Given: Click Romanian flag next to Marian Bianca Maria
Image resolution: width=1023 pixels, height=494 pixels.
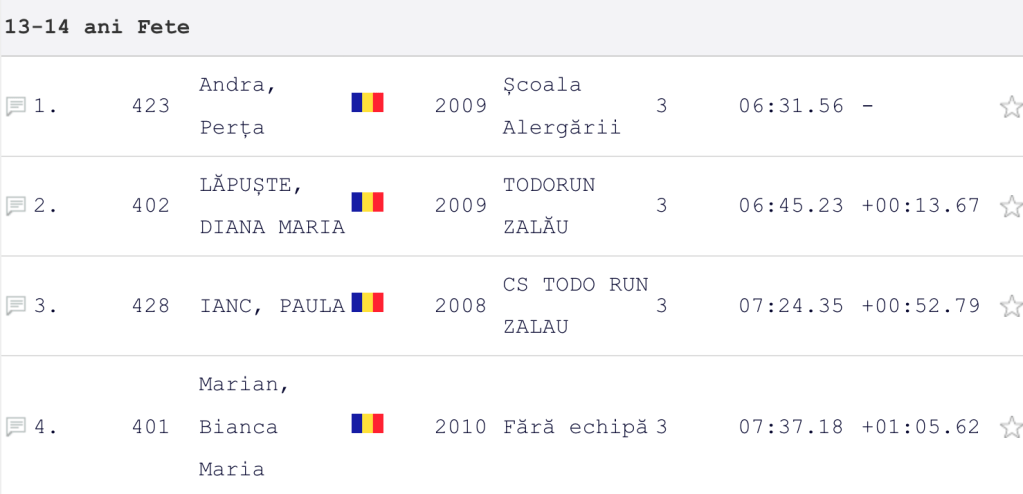Looking at the screenshot, I should pyautogui.click(x=367, y=423).
